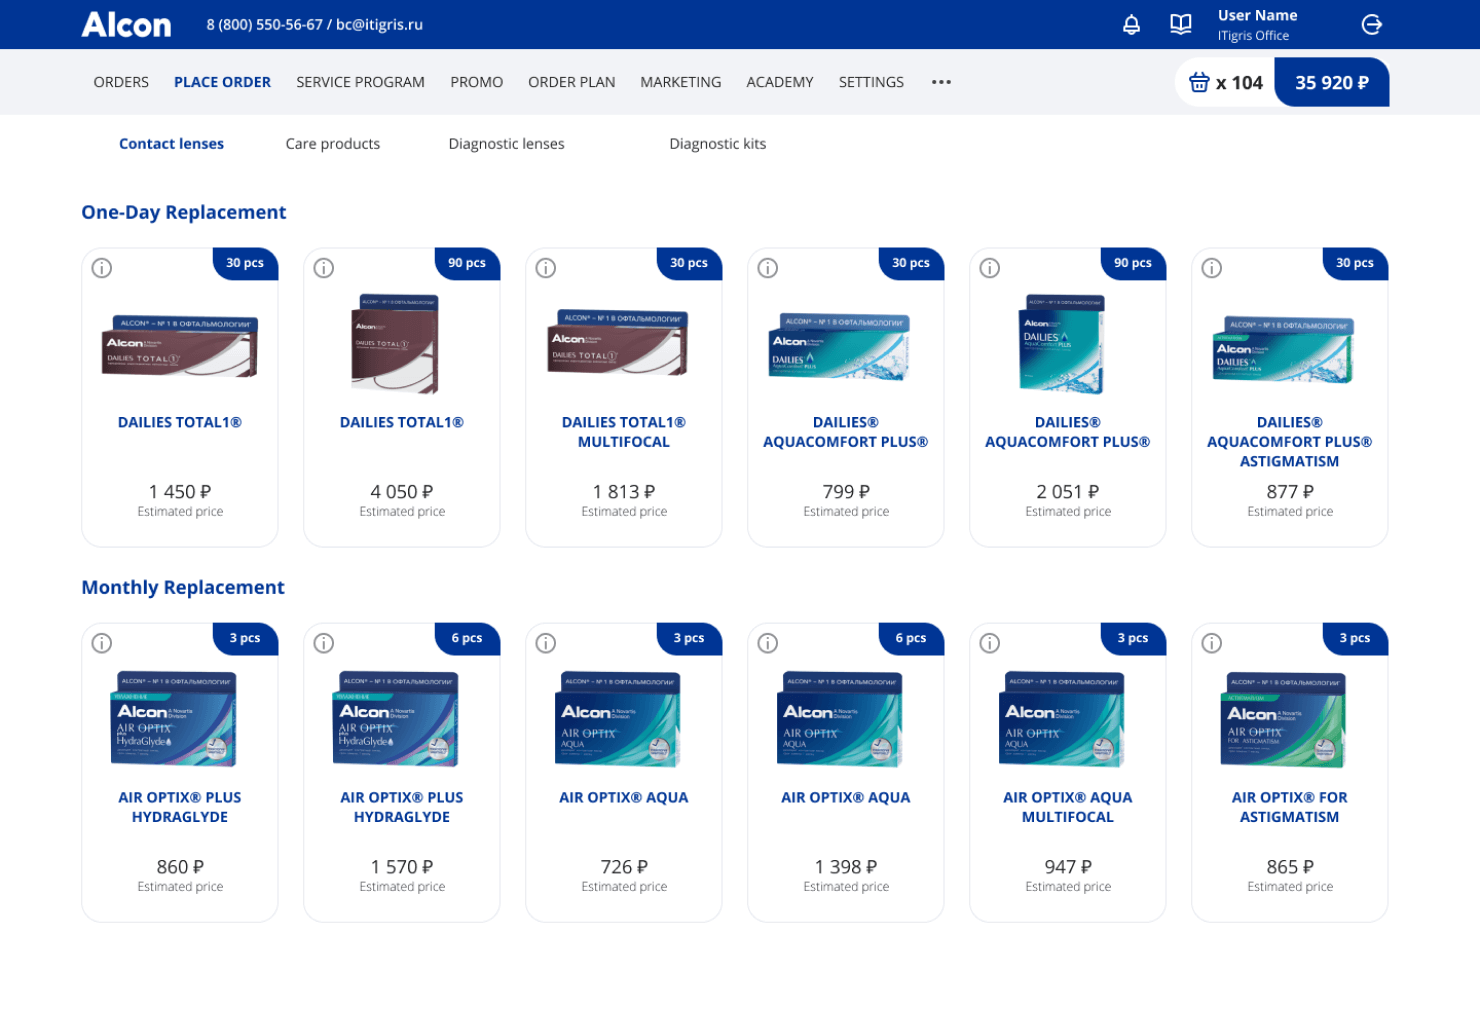The width and height of the screenshot is (1480, 1024).
Task: Click AIR OPTIX AQUA 6 pcs box image
Action: click(x=840, y=719)
